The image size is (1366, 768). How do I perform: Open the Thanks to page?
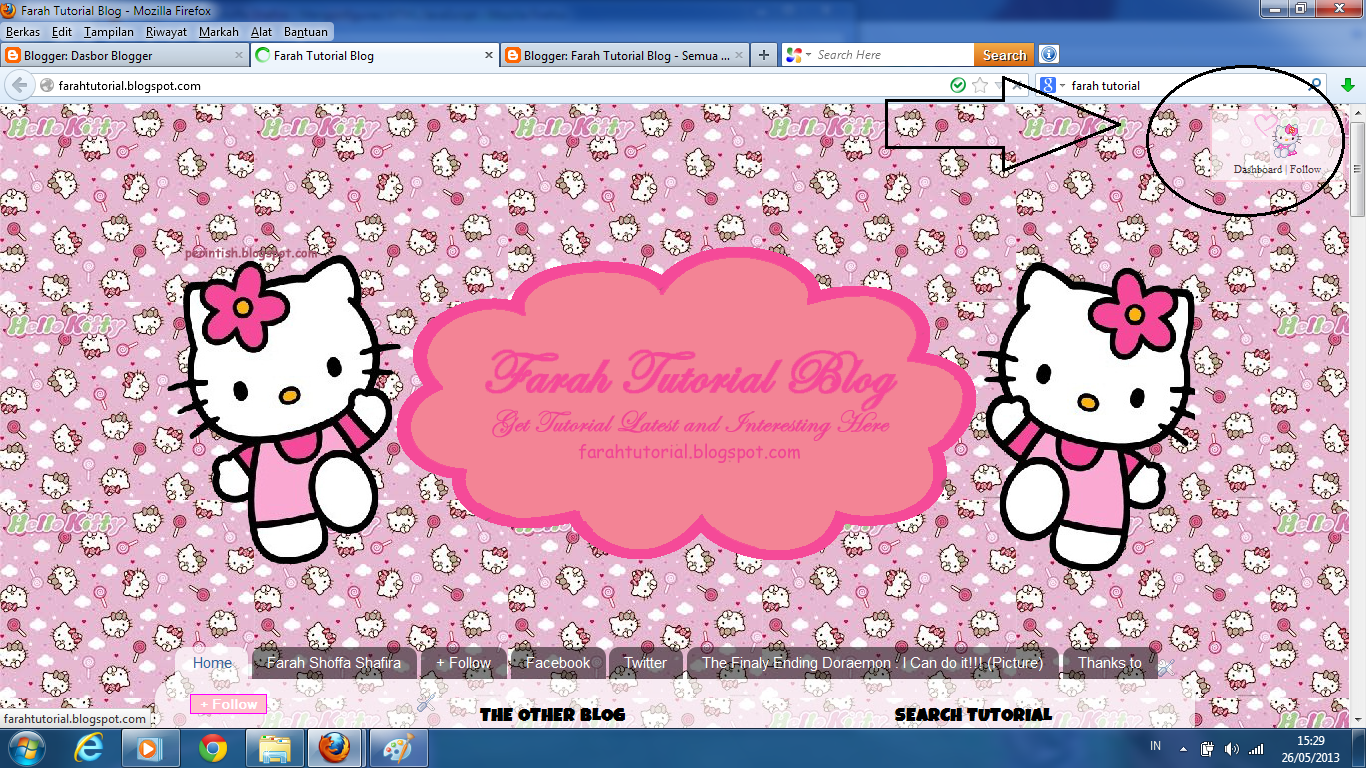tap(1110, 663)
